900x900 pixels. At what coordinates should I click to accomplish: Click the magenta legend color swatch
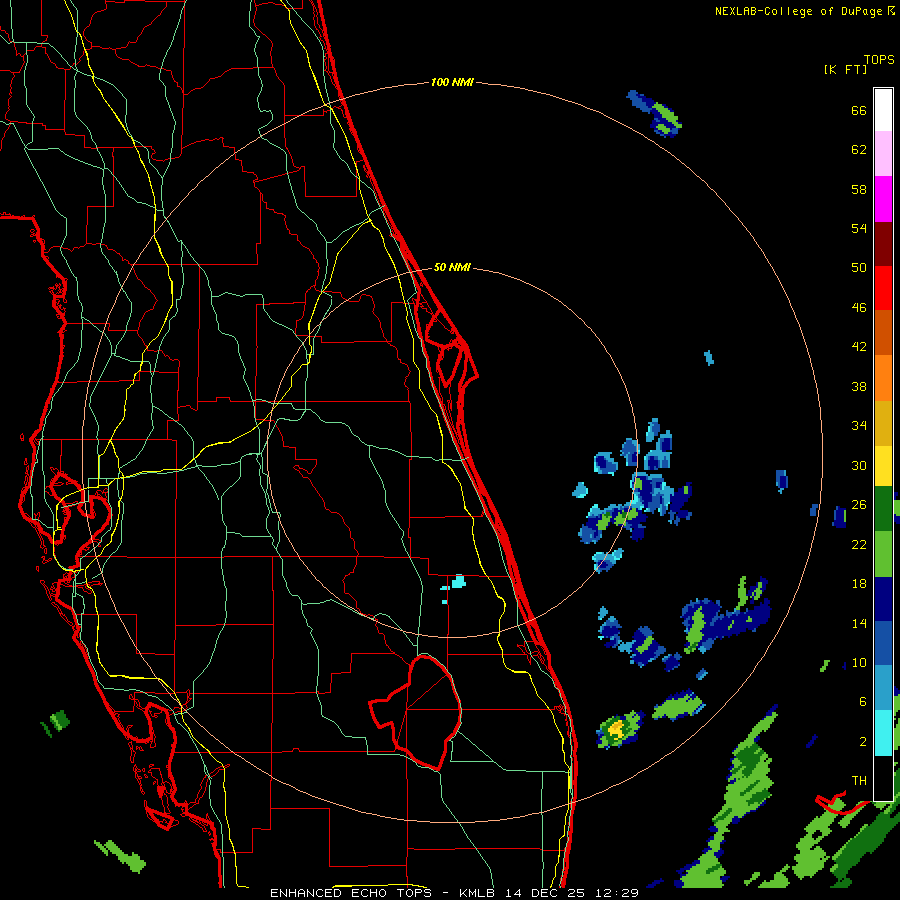883,199
